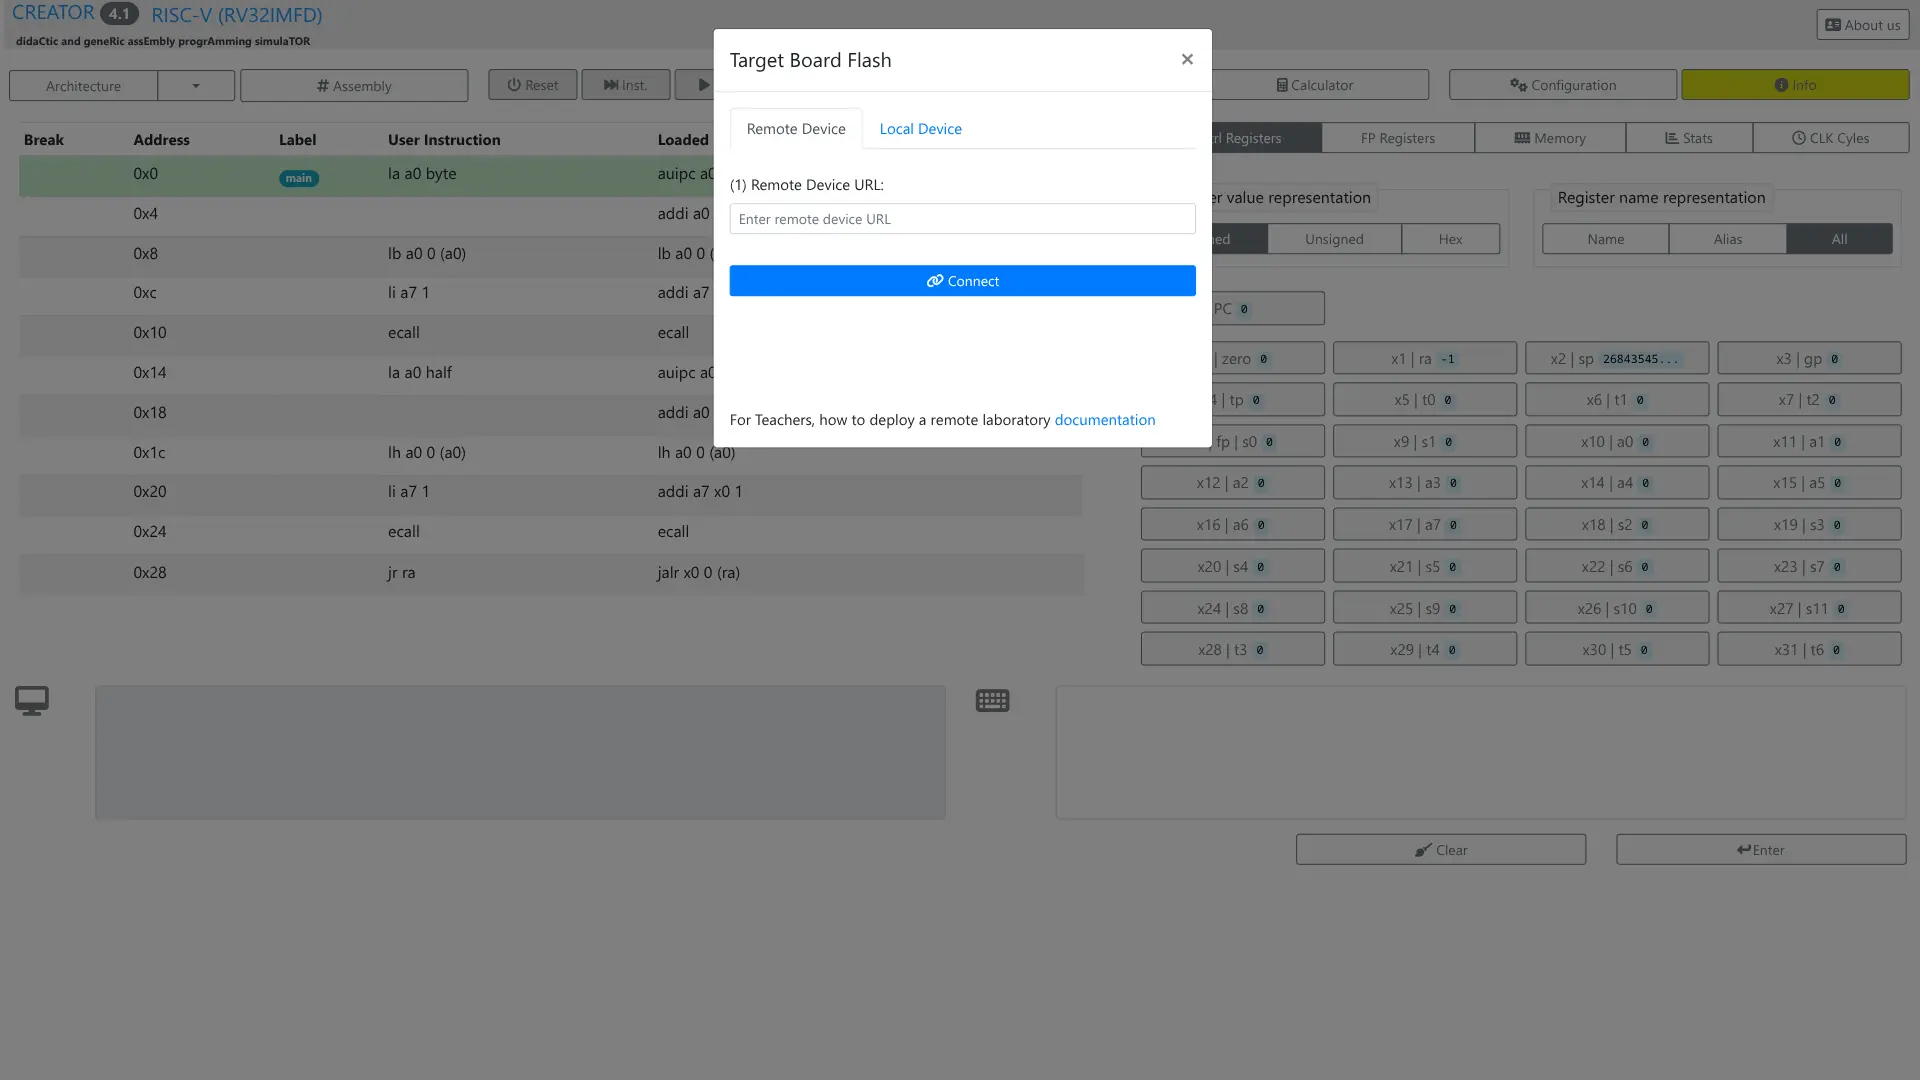Switch to the Memory view
This screenshot has width=1920, height=1080.
pos(1550,138)
